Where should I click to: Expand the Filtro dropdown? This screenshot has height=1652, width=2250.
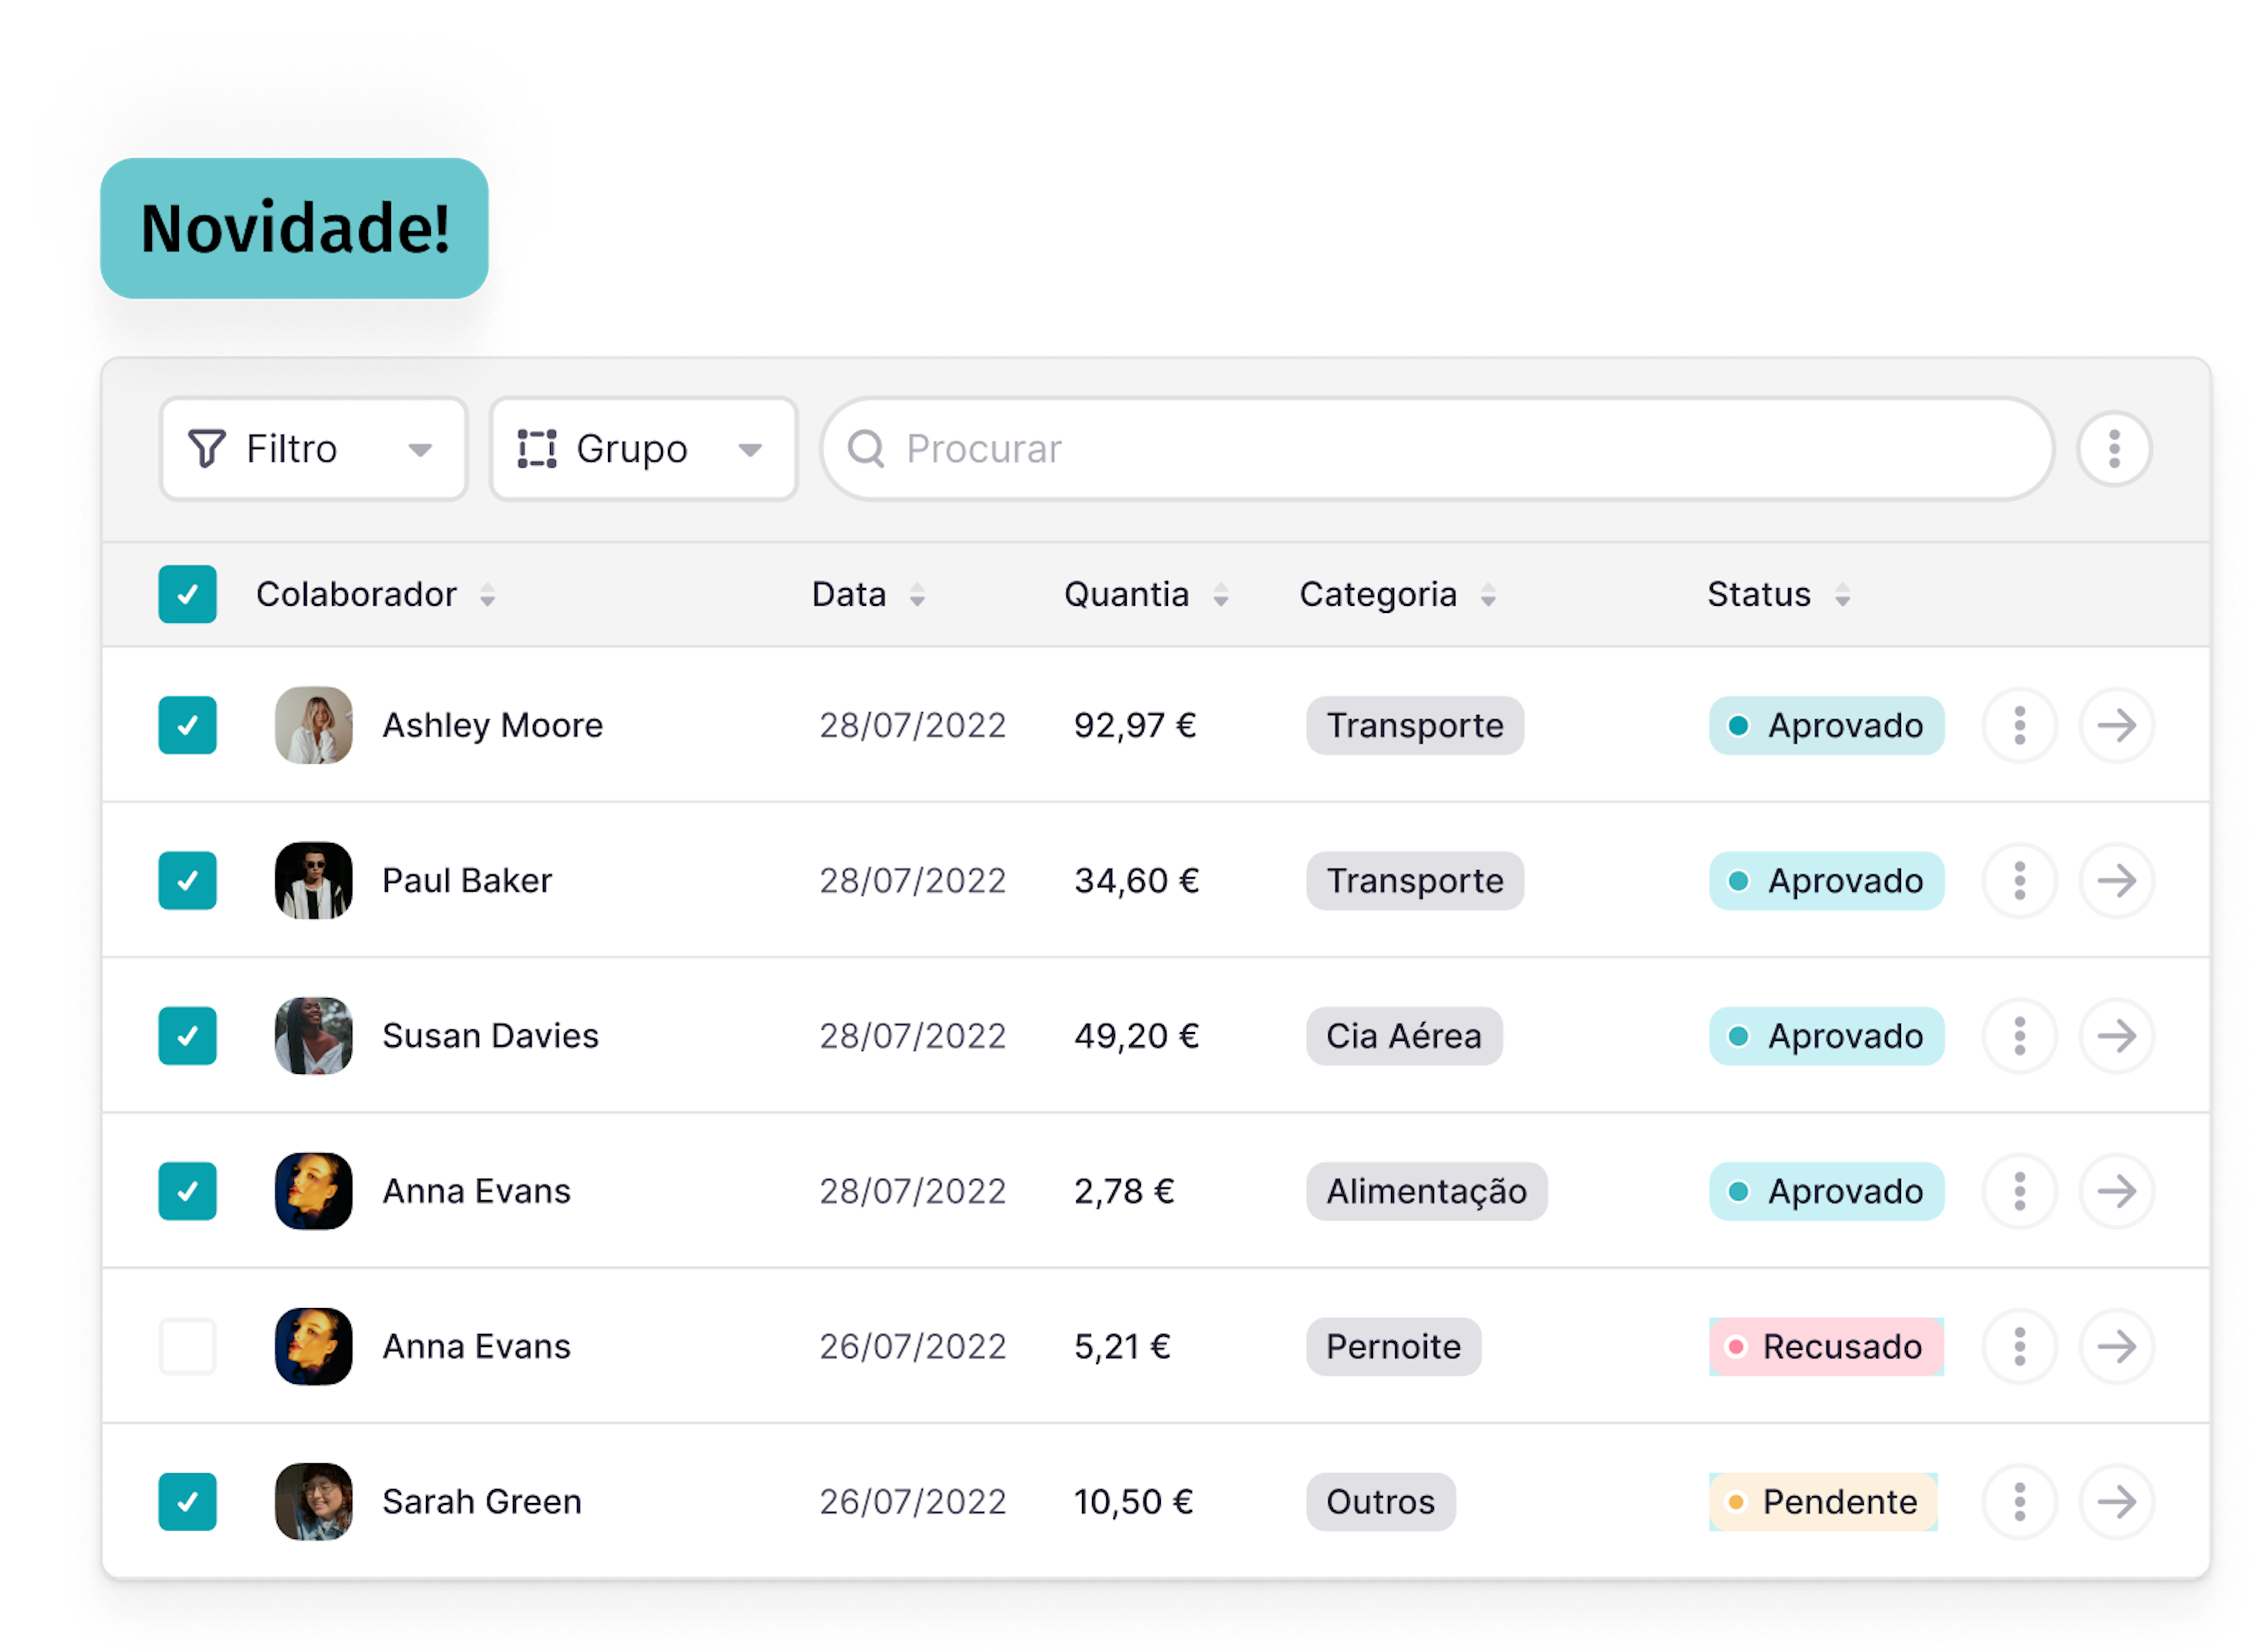click(313, 449)
